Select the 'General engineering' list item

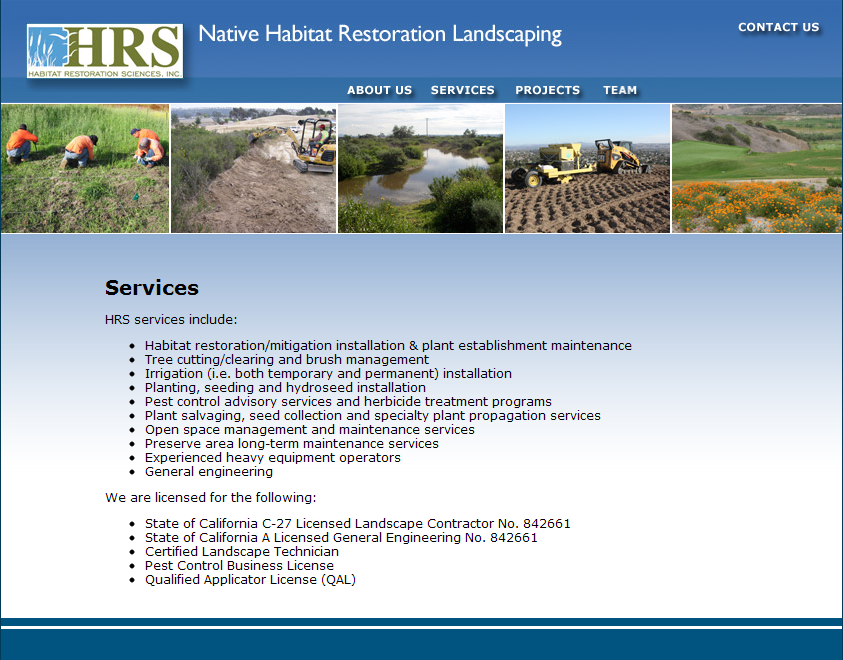[209, 471]
